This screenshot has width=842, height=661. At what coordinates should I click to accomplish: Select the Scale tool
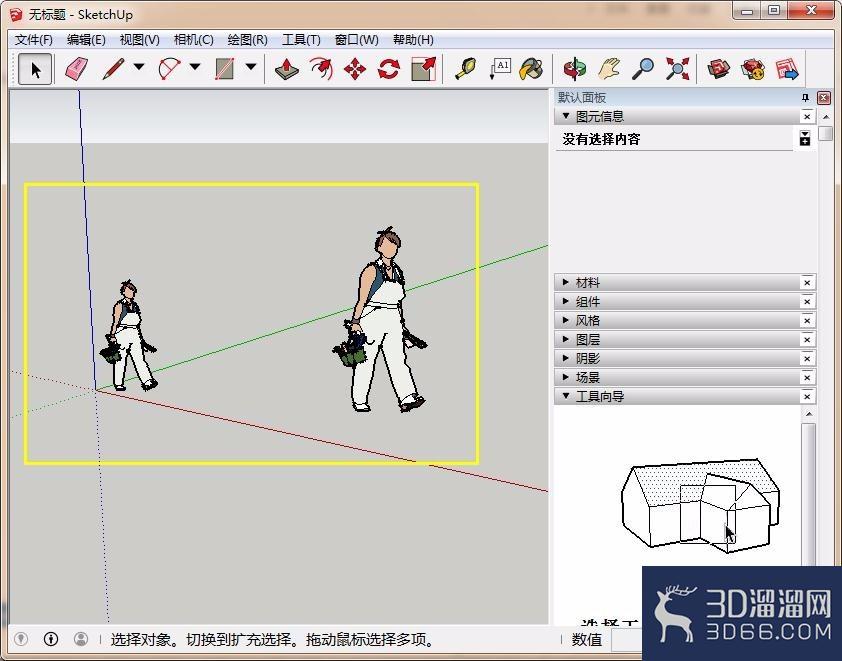point(423,69)
